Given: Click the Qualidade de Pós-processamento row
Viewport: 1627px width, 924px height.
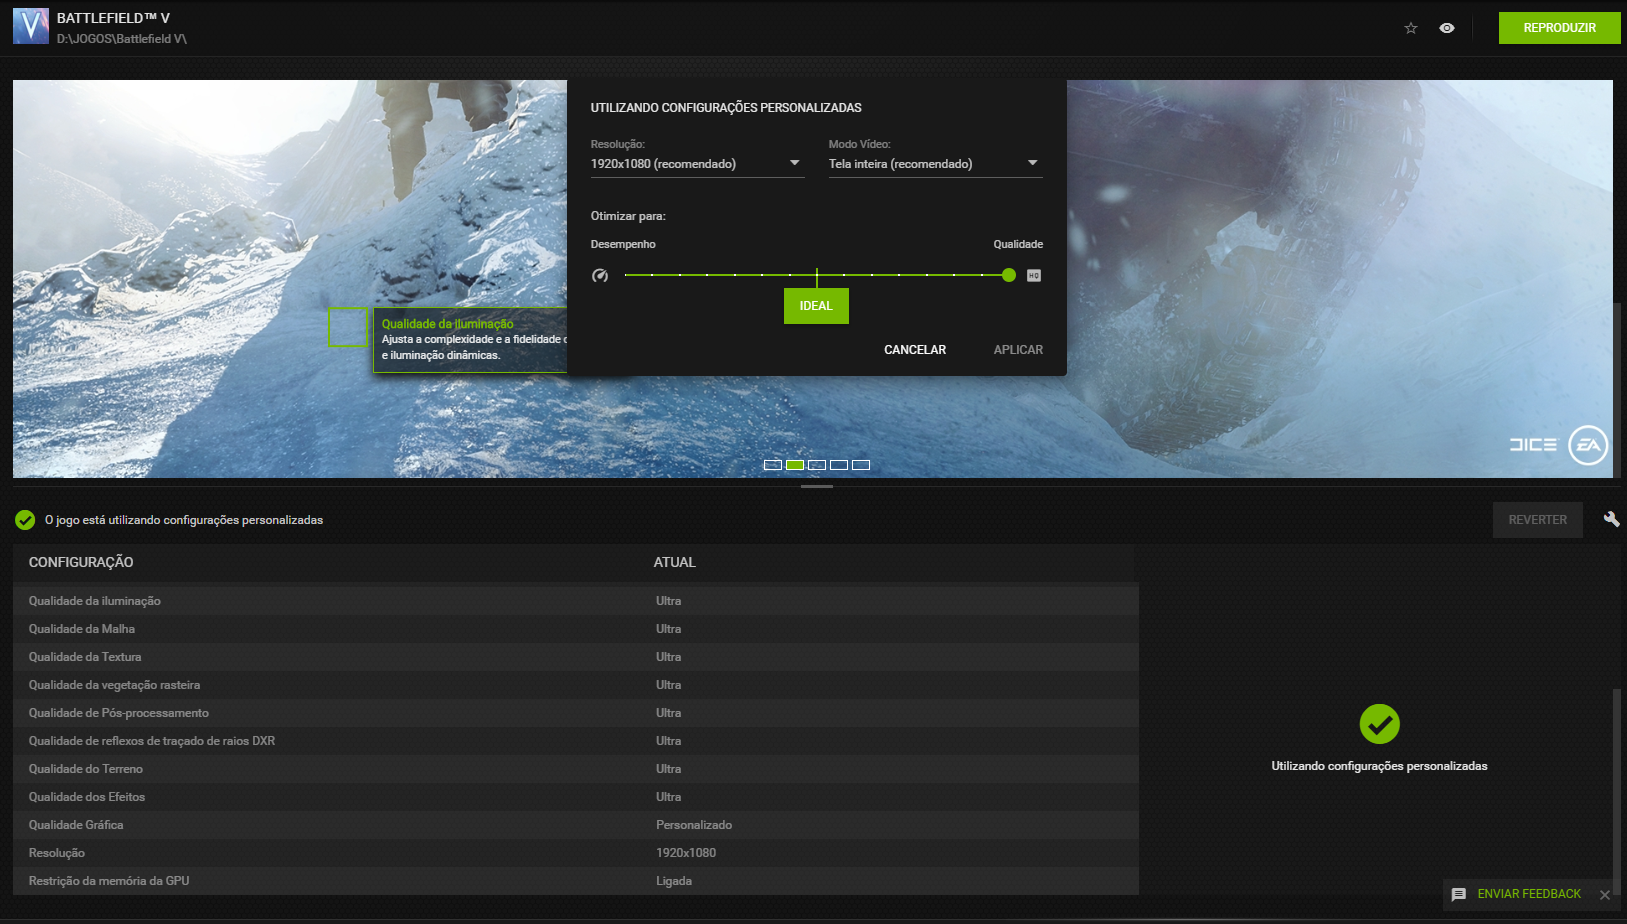Looking at the screenshot, I should click(576, 713).
